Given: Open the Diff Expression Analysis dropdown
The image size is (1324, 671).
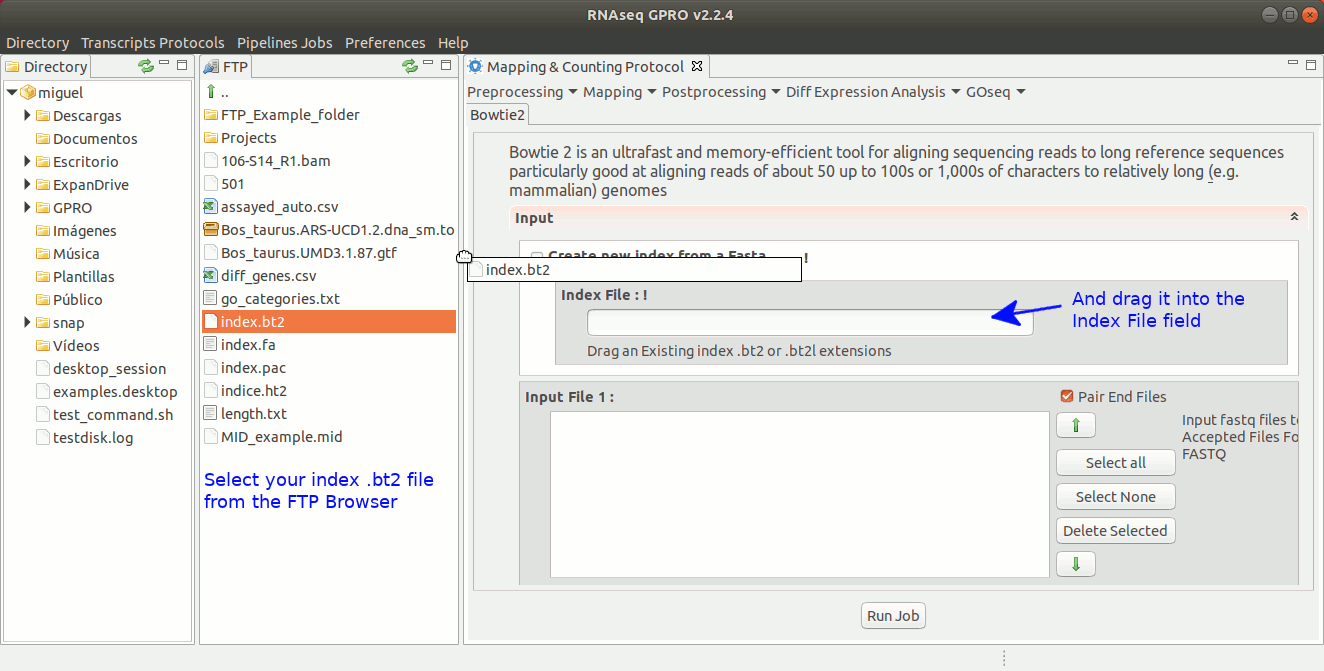Looking at the screenshot, I should coord(871,92).
